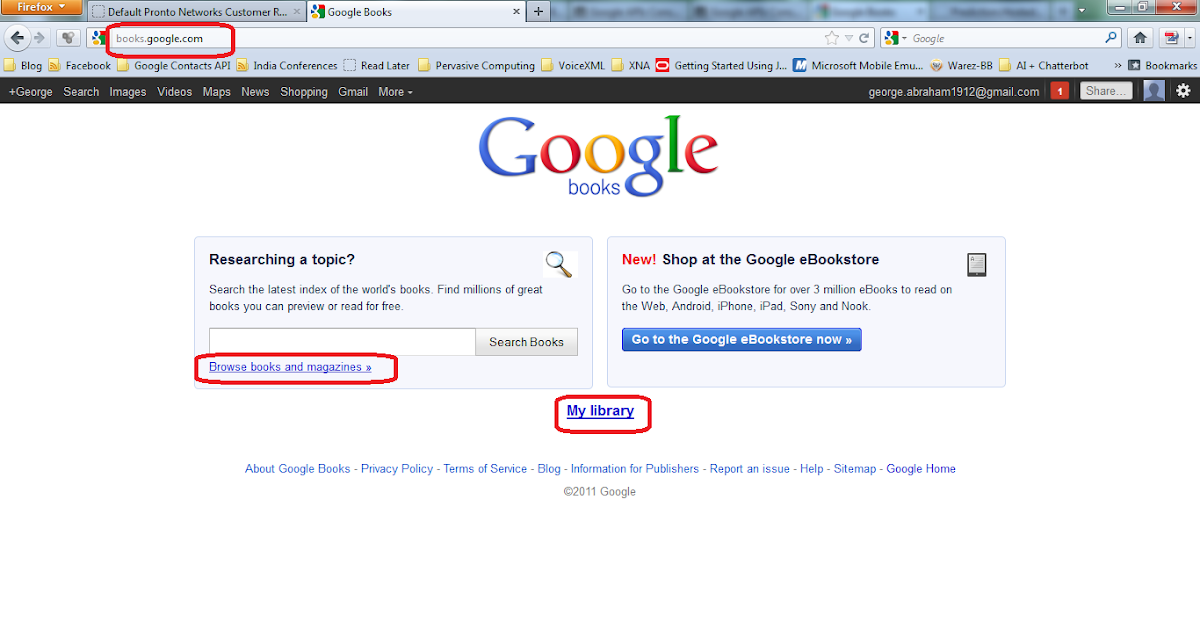Go forward with the Forward arrow

39,38
